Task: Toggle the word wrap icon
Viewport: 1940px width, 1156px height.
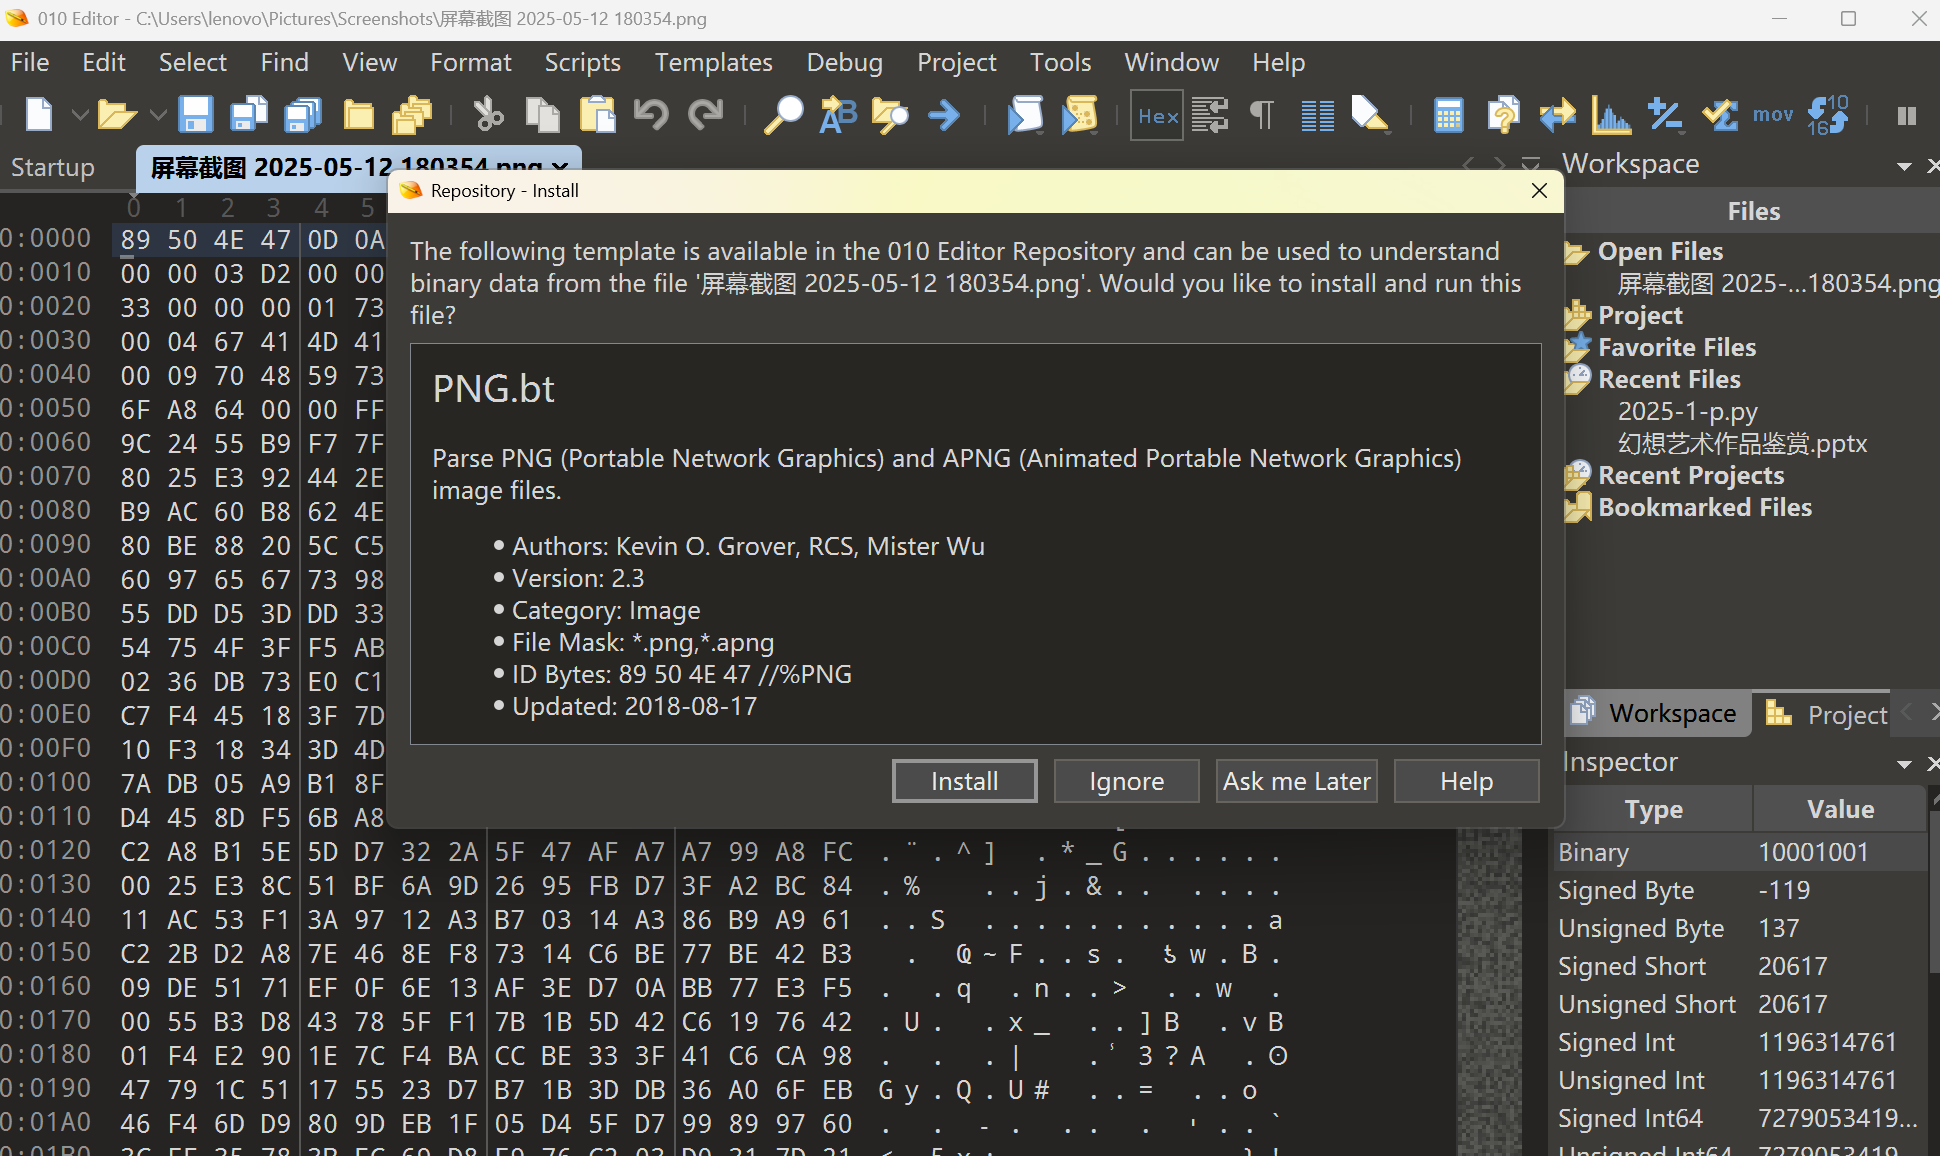Action: pos(1210,115)
